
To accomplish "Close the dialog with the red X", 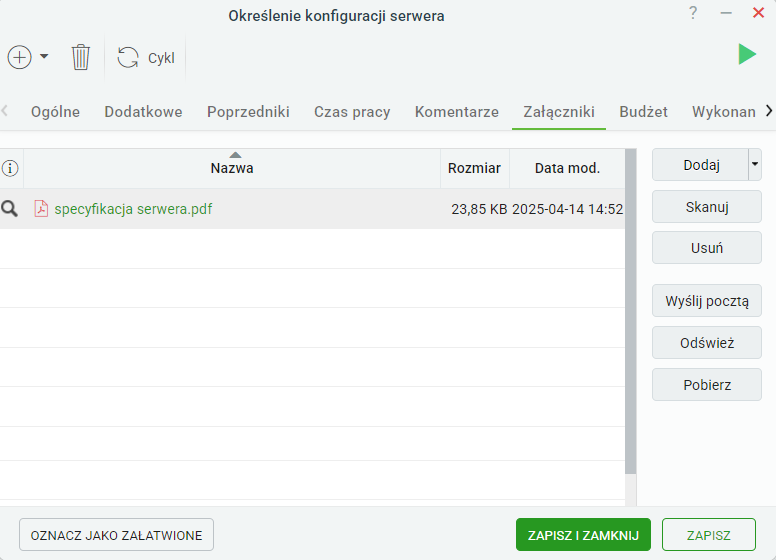I will point(758,13).
